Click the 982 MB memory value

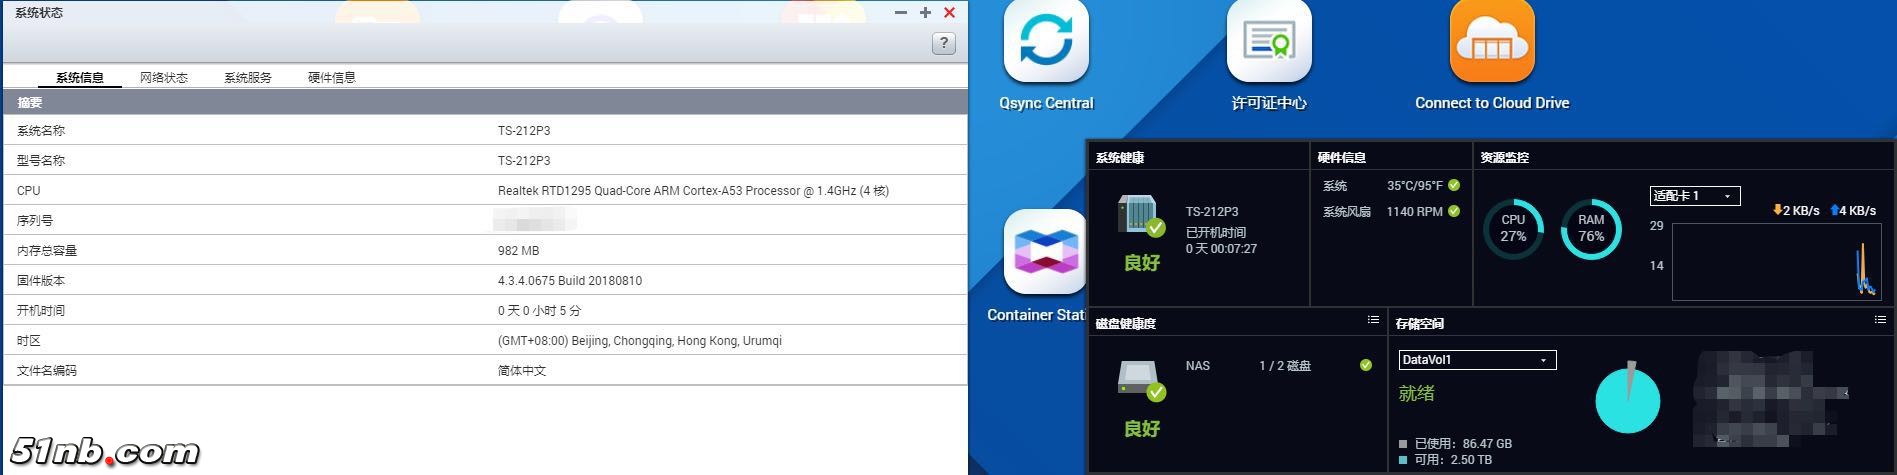(518, 250)
